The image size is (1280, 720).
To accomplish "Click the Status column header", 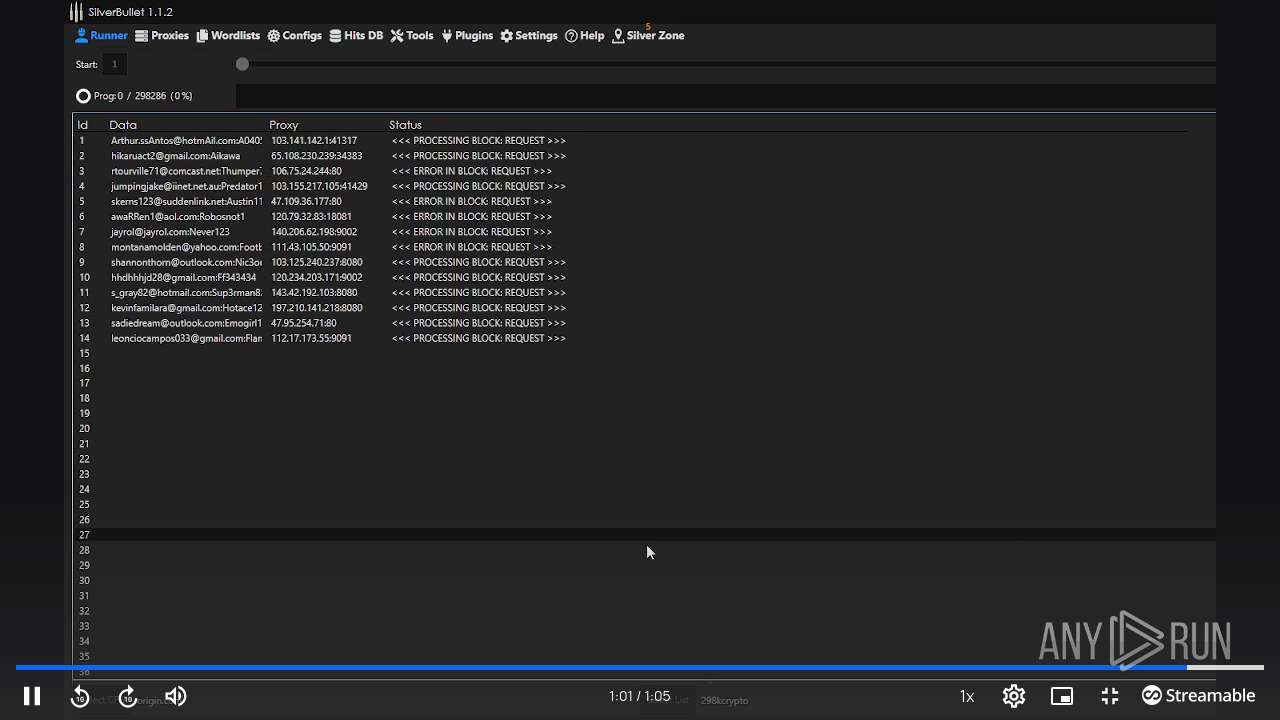I will click(405, 125).
